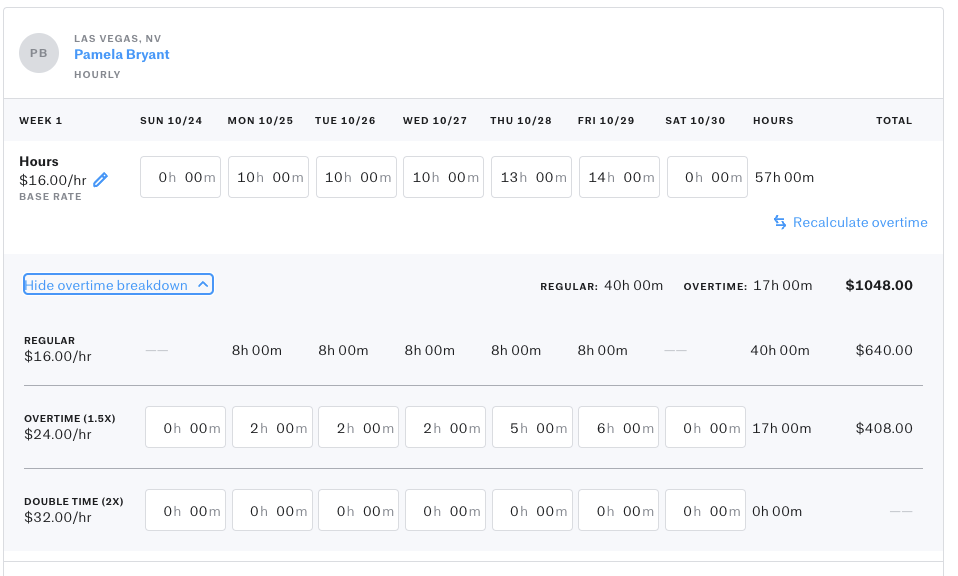
Task: Edit Sunday overtime 1.5x hours field
Action: (x=185, y=427)
